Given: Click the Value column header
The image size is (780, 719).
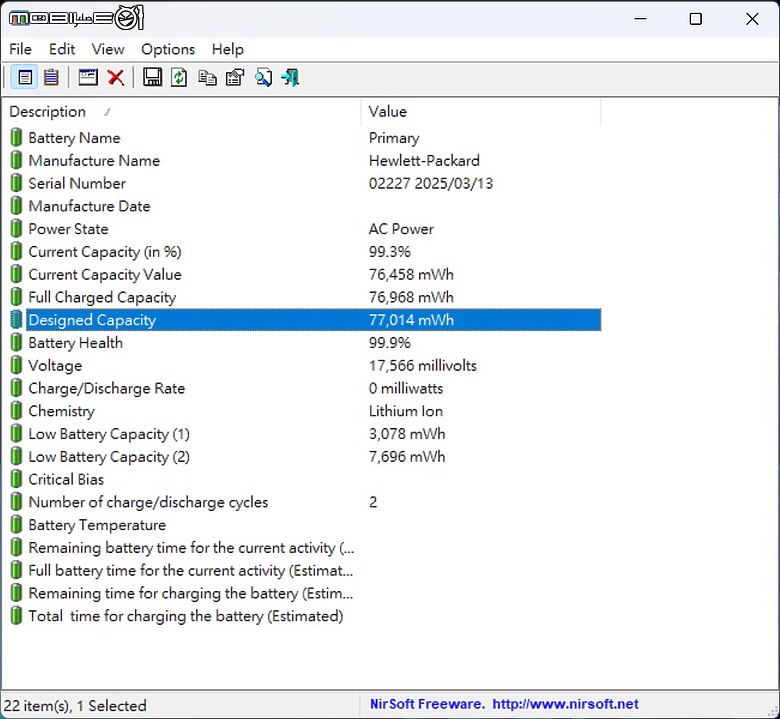Looking at the screenshot, I should [x=388, y=112].
